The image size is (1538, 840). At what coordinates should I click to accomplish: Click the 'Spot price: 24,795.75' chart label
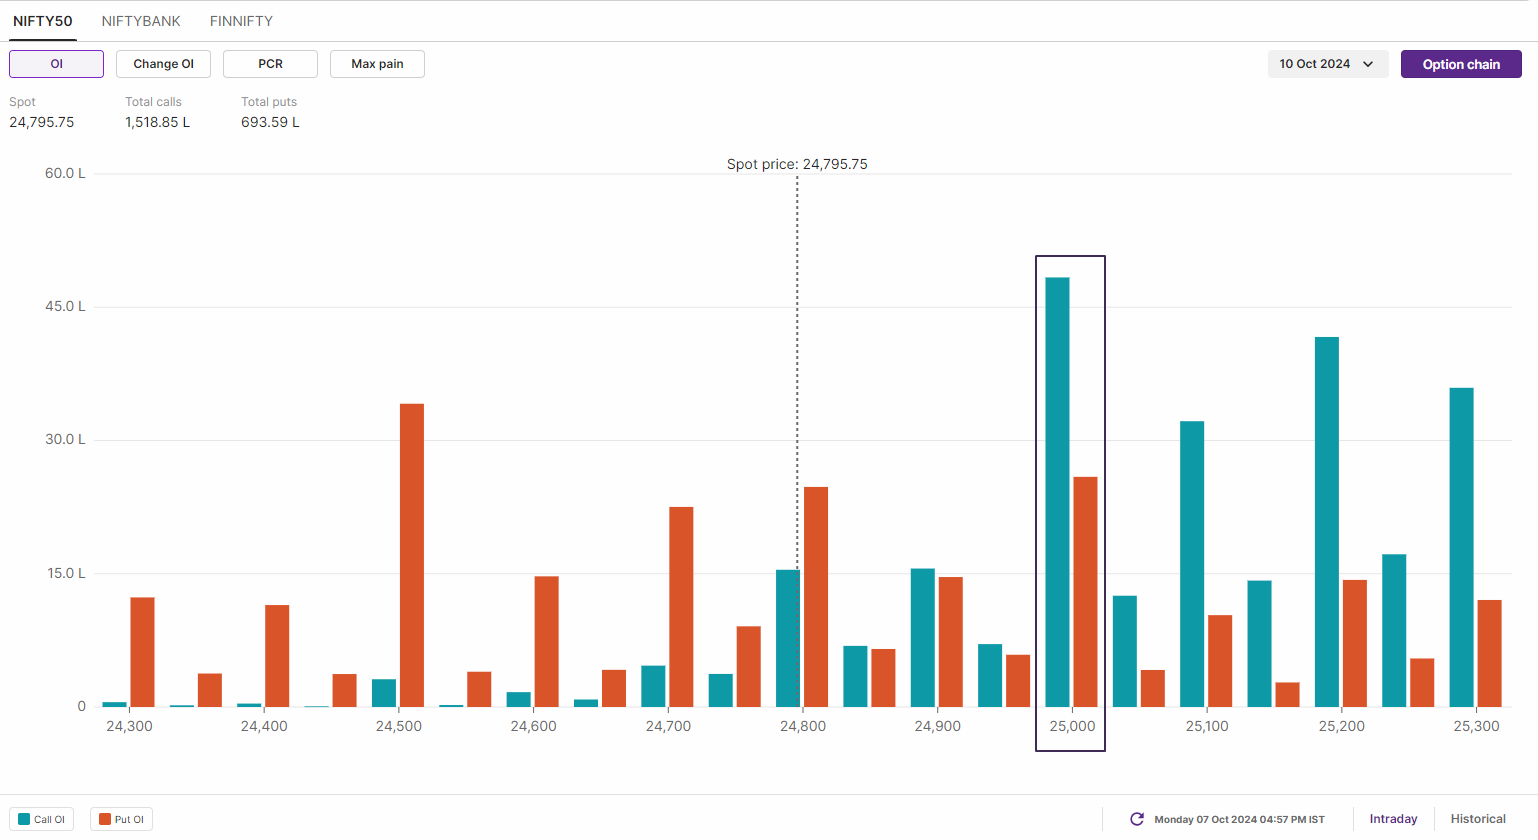click(x=797, y=164)
